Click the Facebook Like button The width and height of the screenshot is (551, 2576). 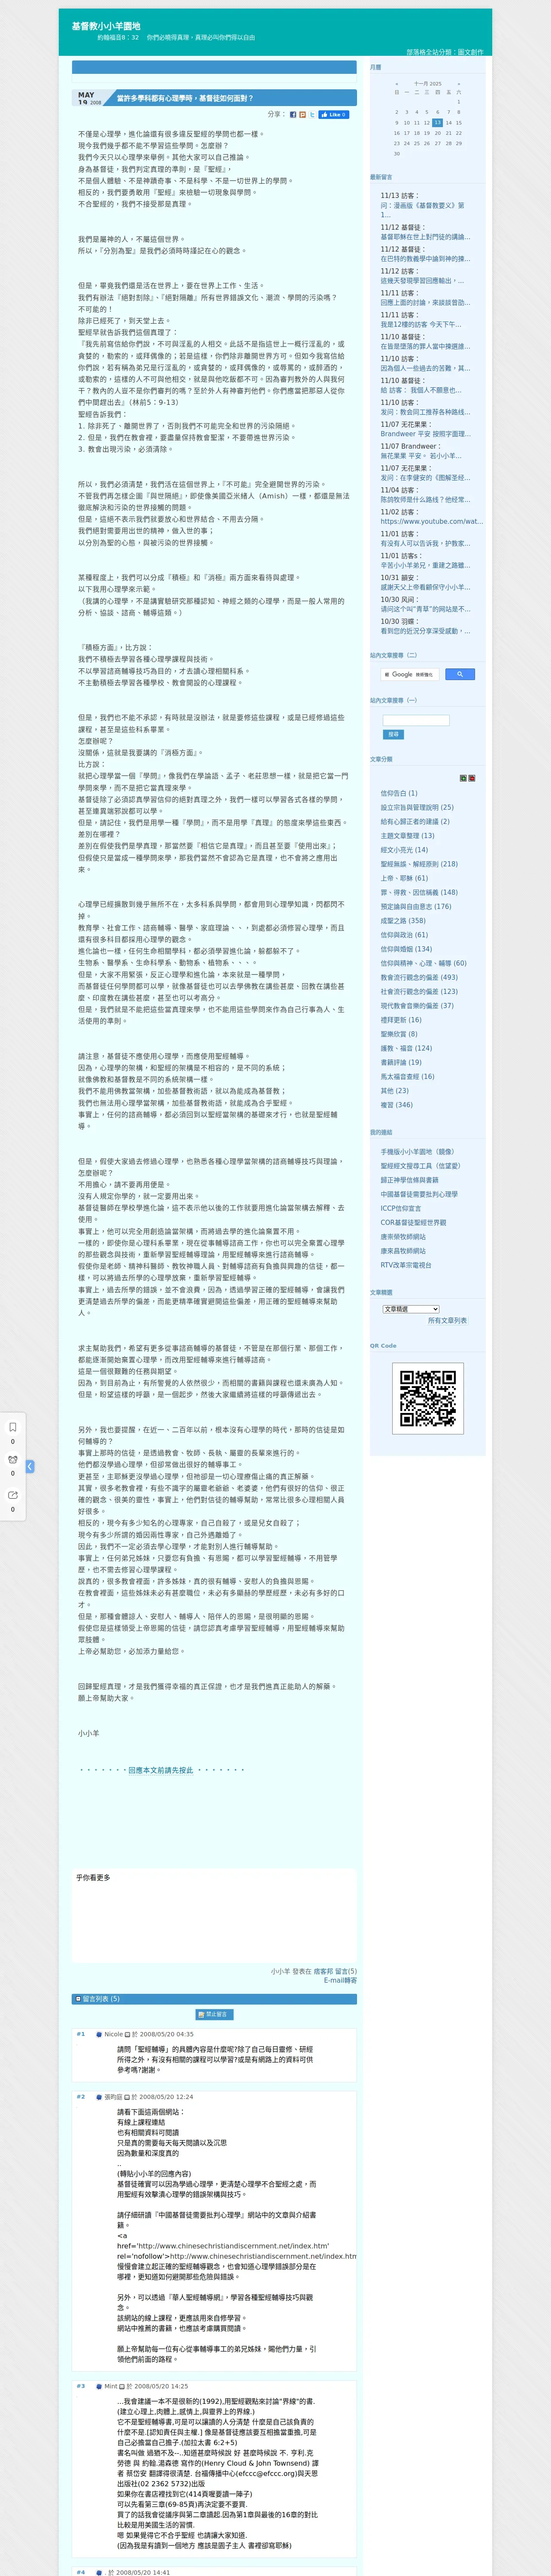pyautogui.click(x=334, y=115)
